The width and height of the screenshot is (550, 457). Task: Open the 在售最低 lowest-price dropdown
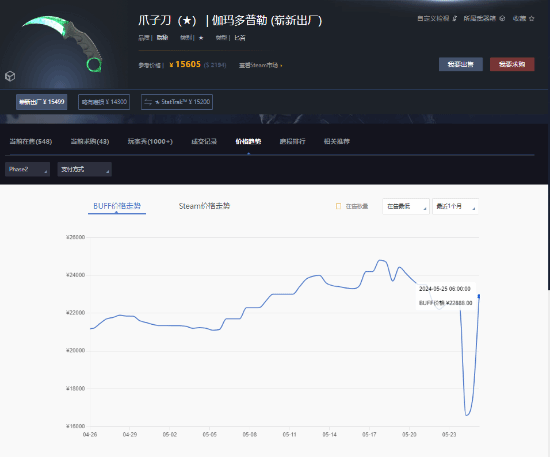tap(405, 206)
